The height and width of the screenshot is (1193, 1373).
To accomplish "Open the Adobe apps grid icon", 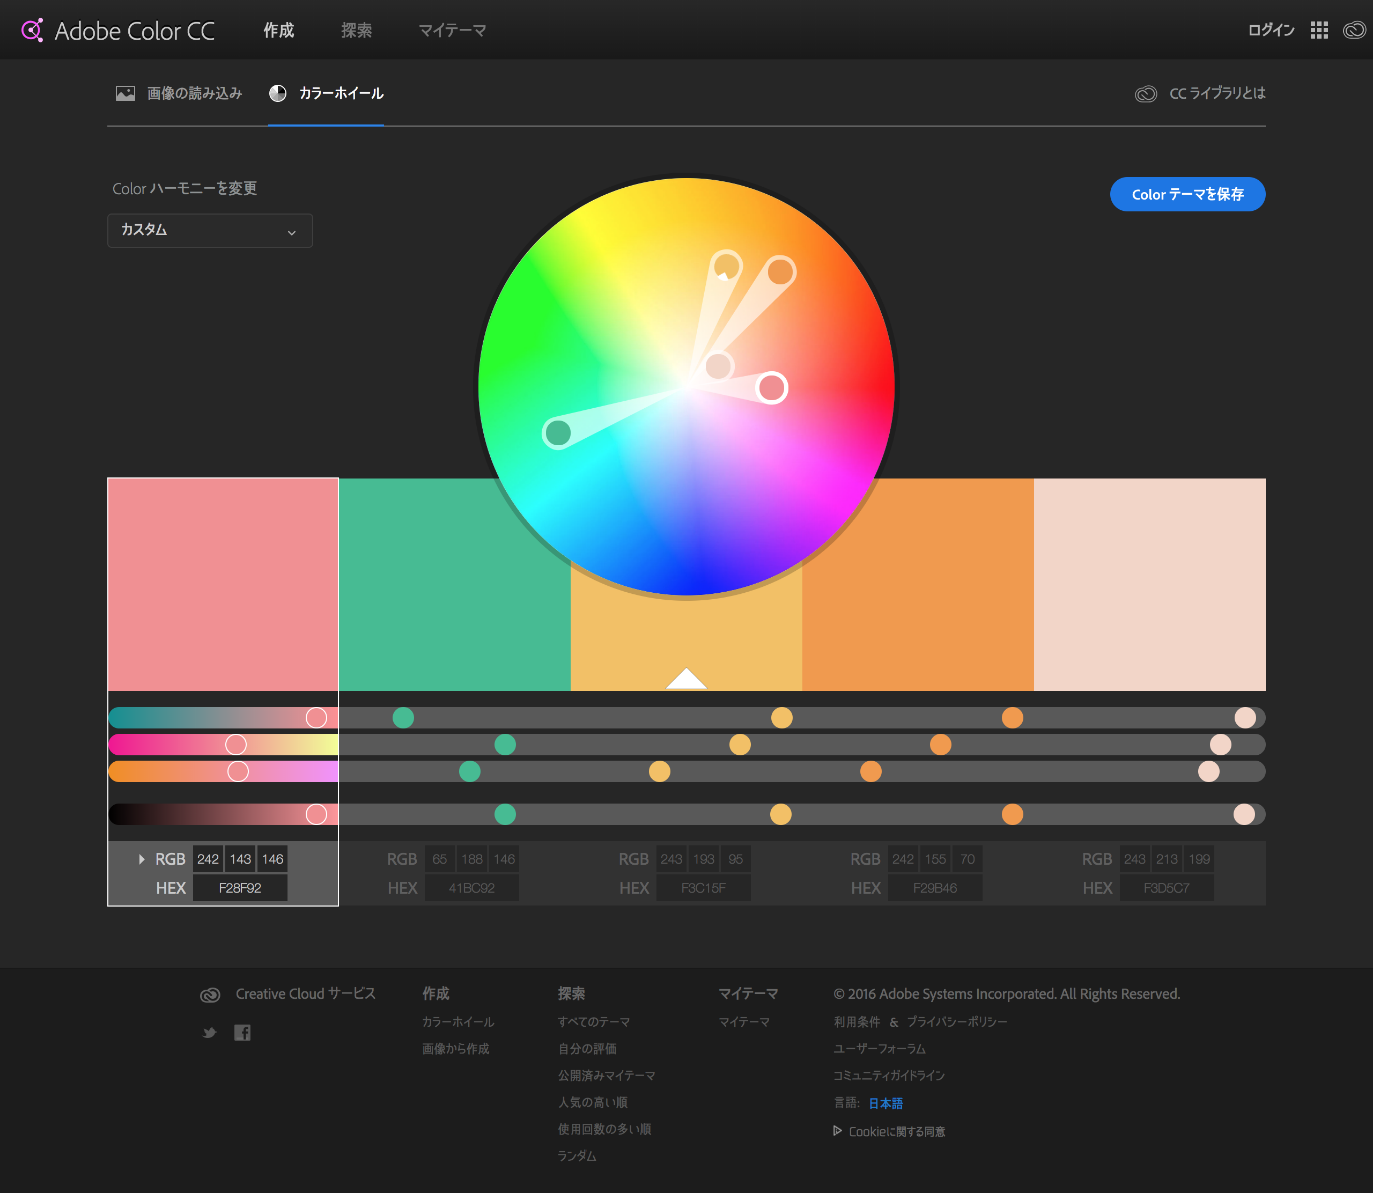I will (1319, 30).
